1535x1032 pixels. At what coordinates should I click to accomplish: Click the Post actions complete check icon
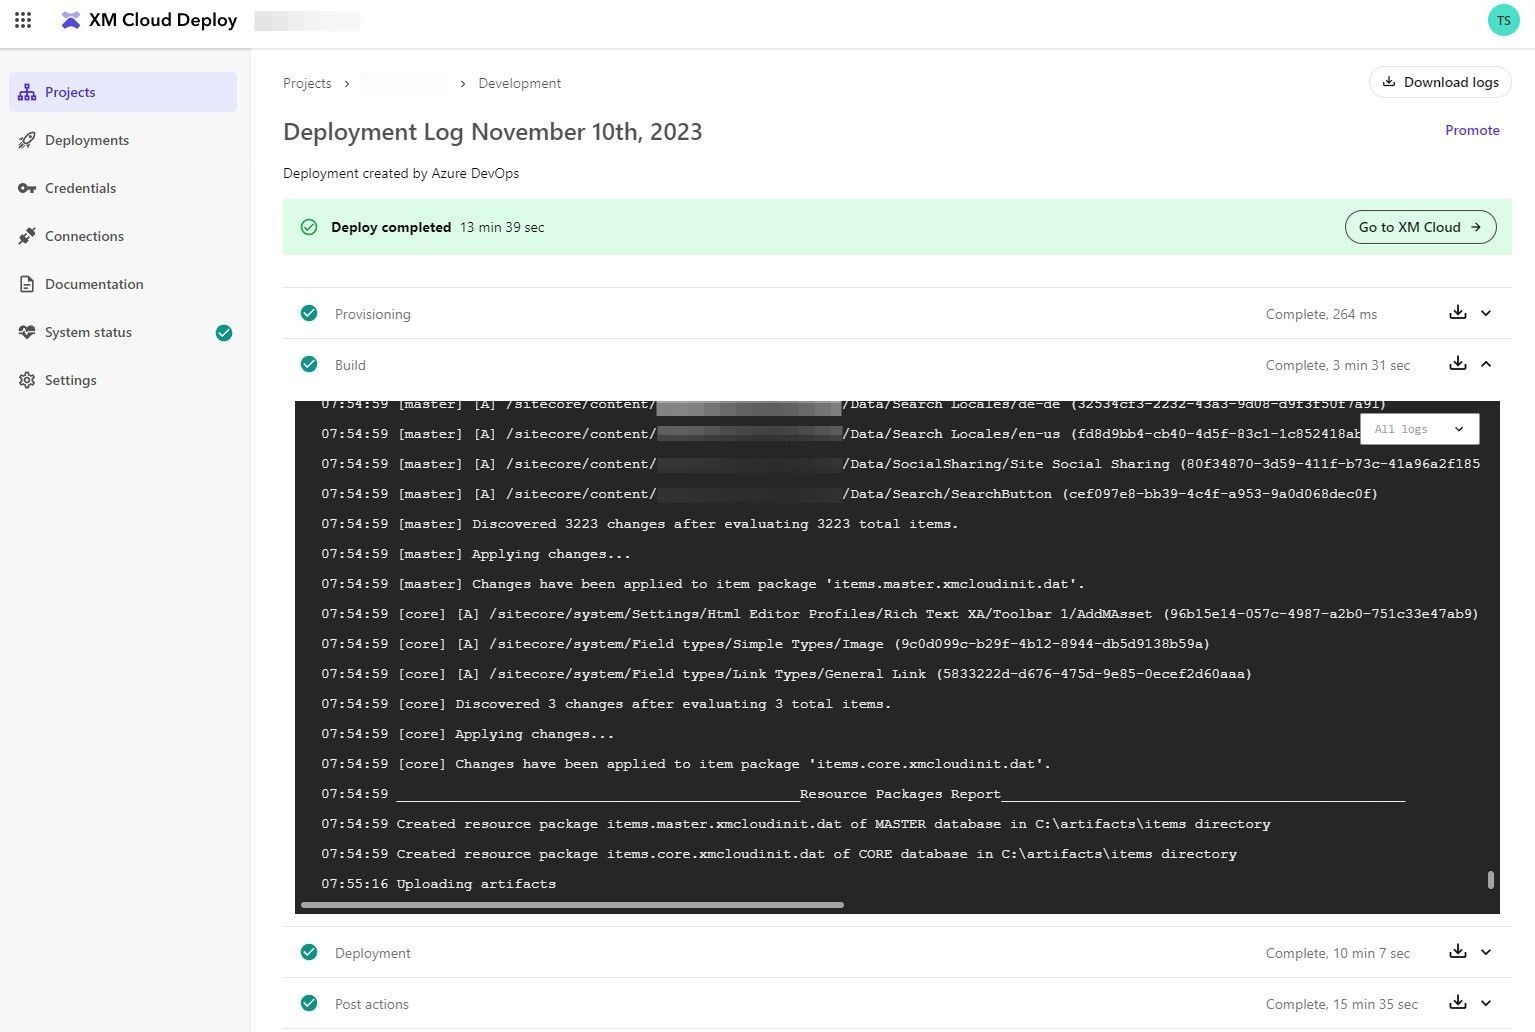point(309,1003)
